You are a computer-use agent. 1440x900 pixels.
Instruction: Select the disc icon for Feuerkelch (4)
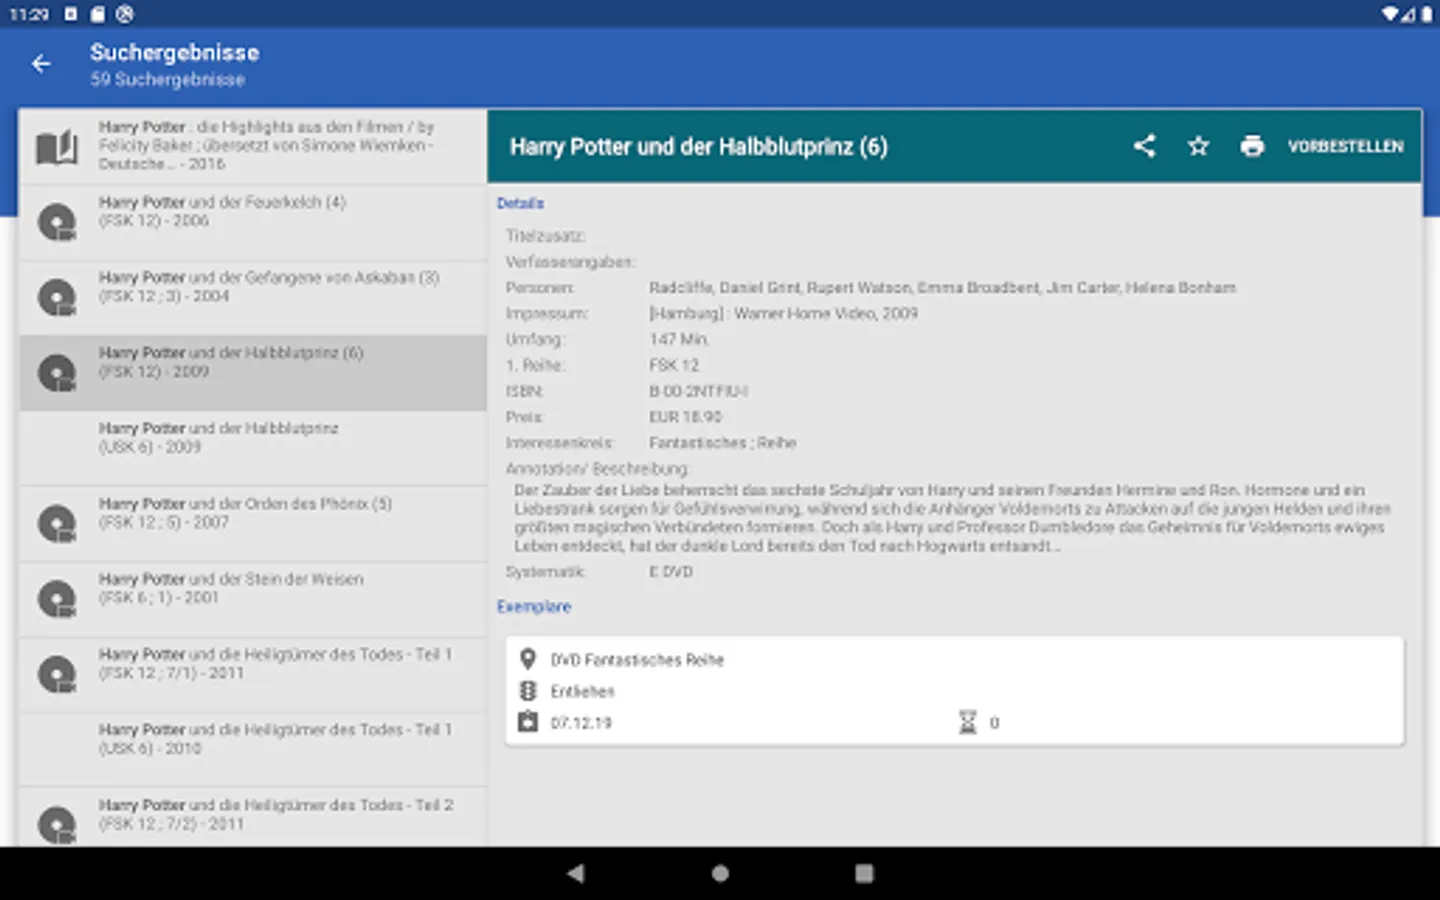point(57,222)
